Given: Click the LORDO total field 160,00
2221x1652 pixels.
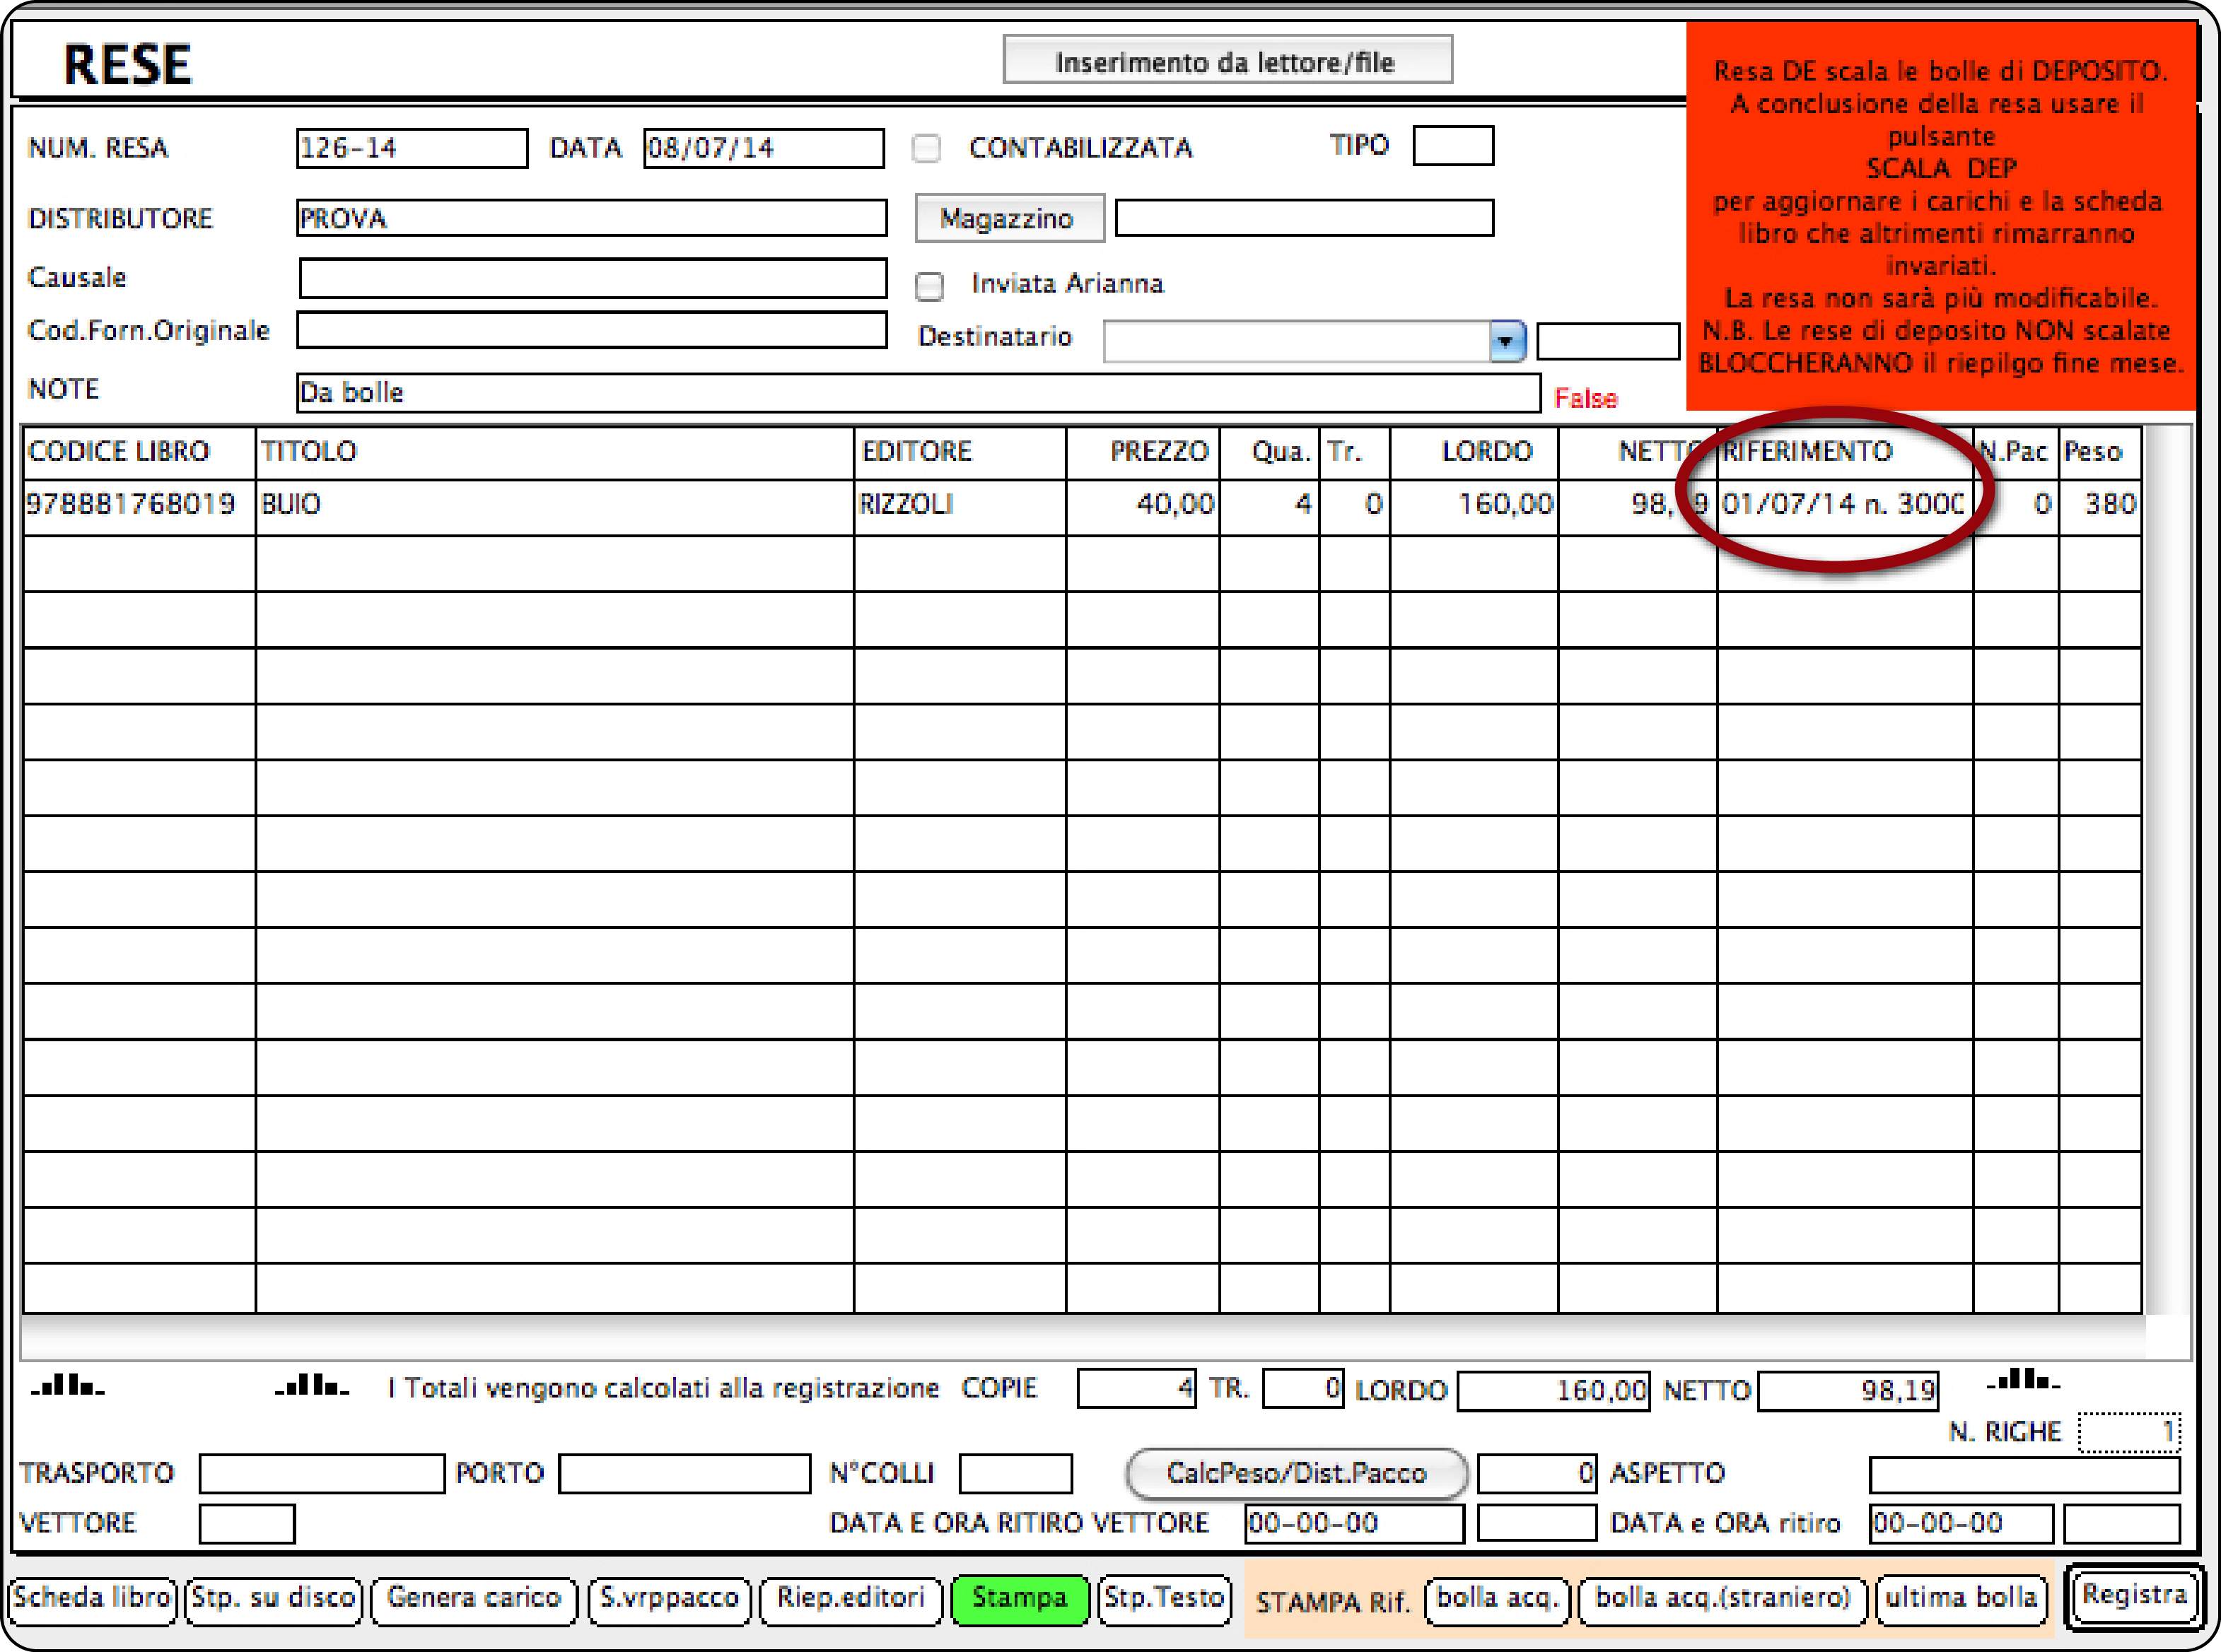Looking at the screenshot, I should [1553, 1391].
